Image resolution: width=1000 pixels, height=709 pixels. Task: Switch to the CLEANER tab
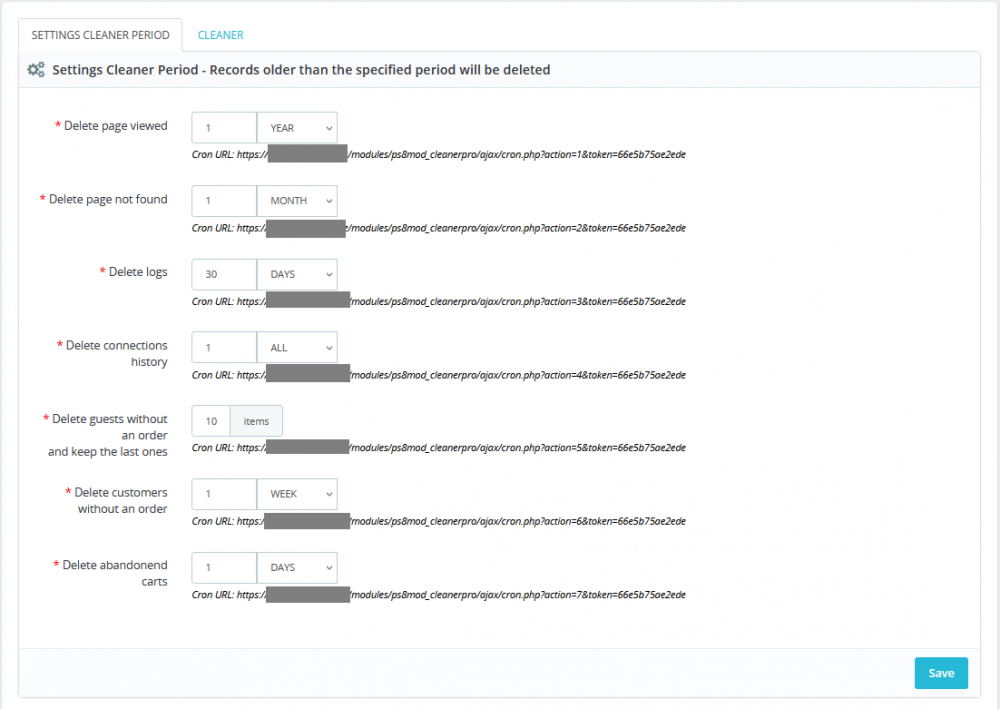coord(220,34)
